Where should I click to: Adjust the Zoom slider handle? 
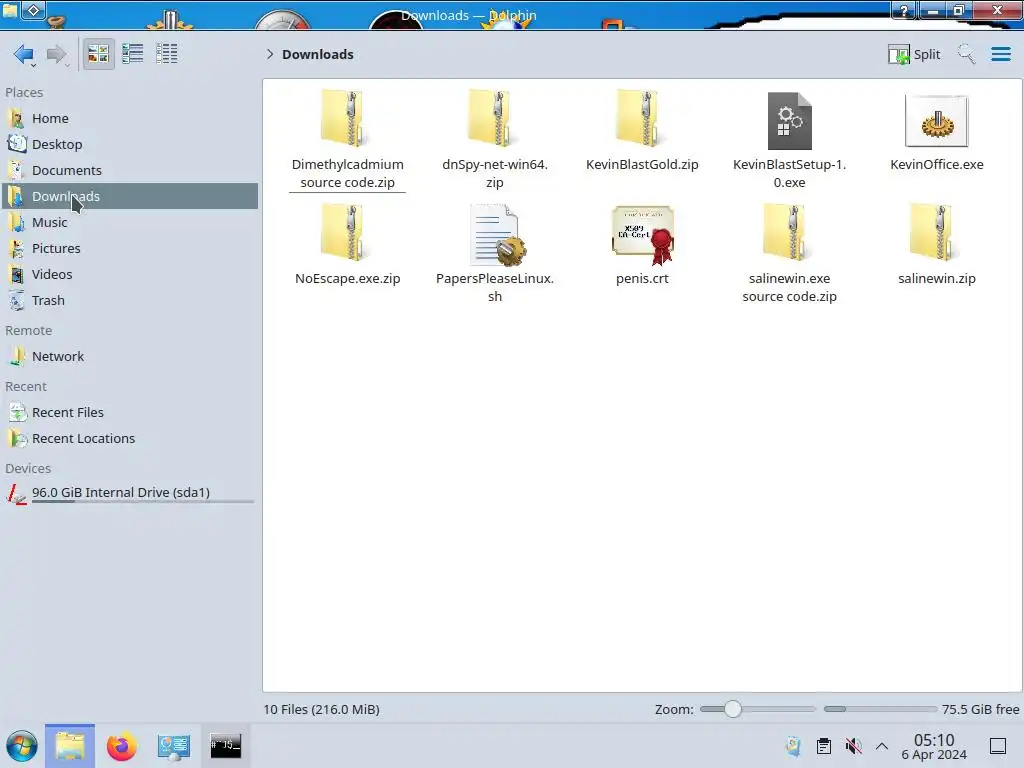click(x=733, y=709)
